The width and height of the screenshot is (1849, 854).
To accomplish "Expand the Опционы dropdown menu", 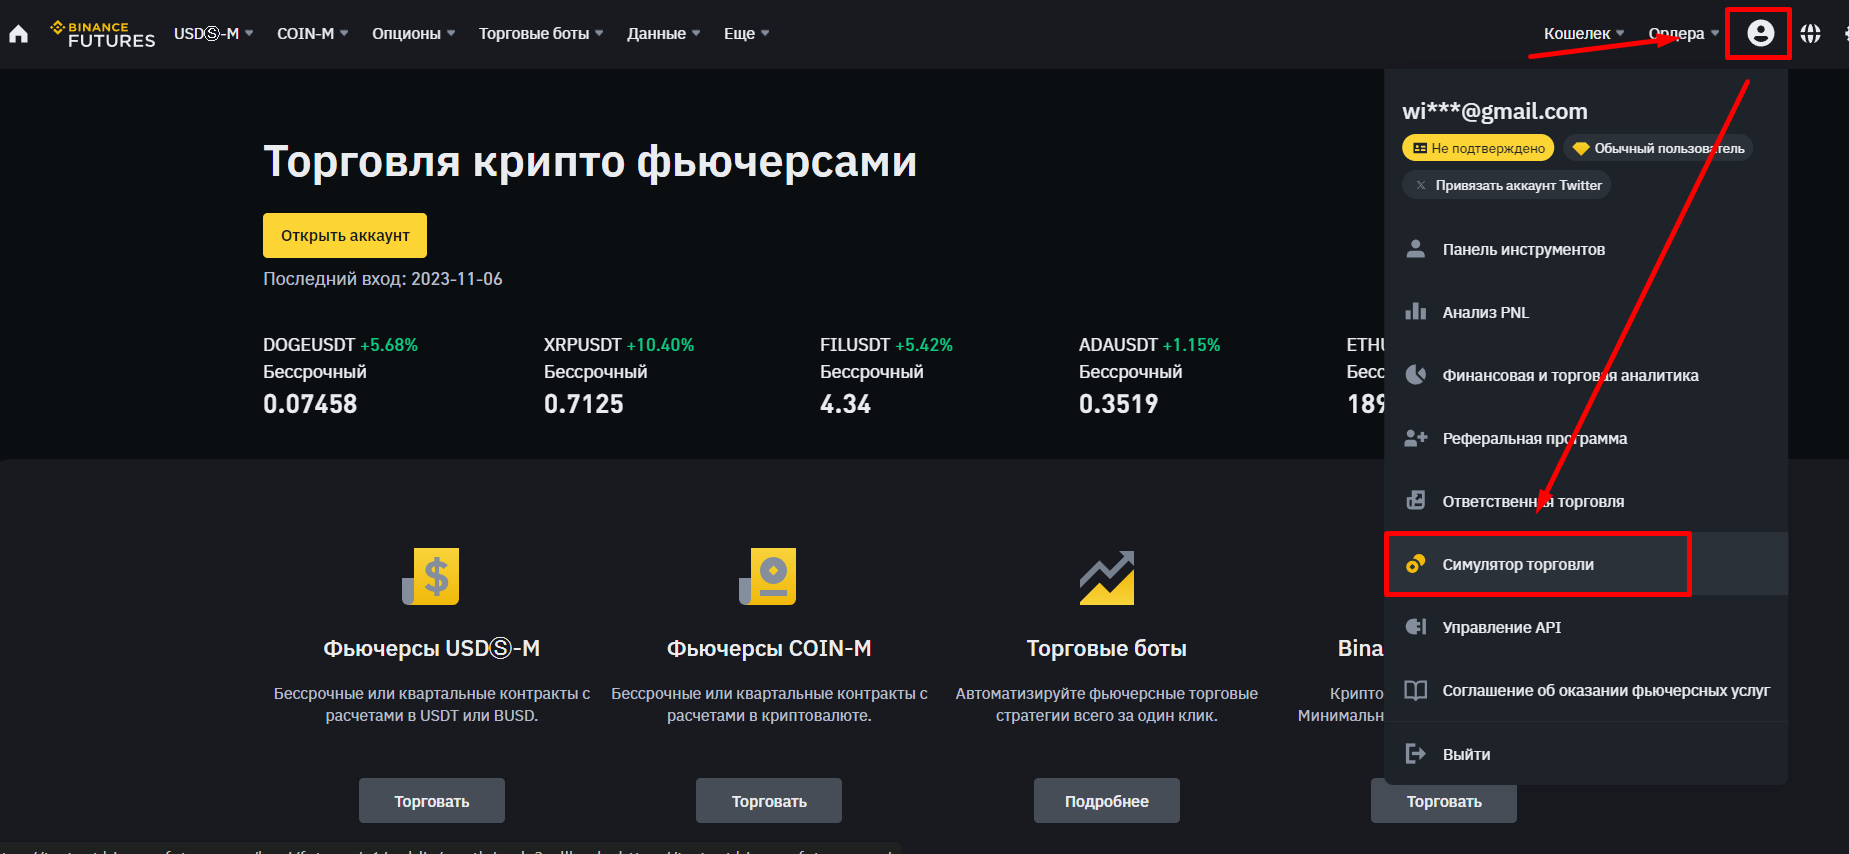I will click(x=414, y=33).
